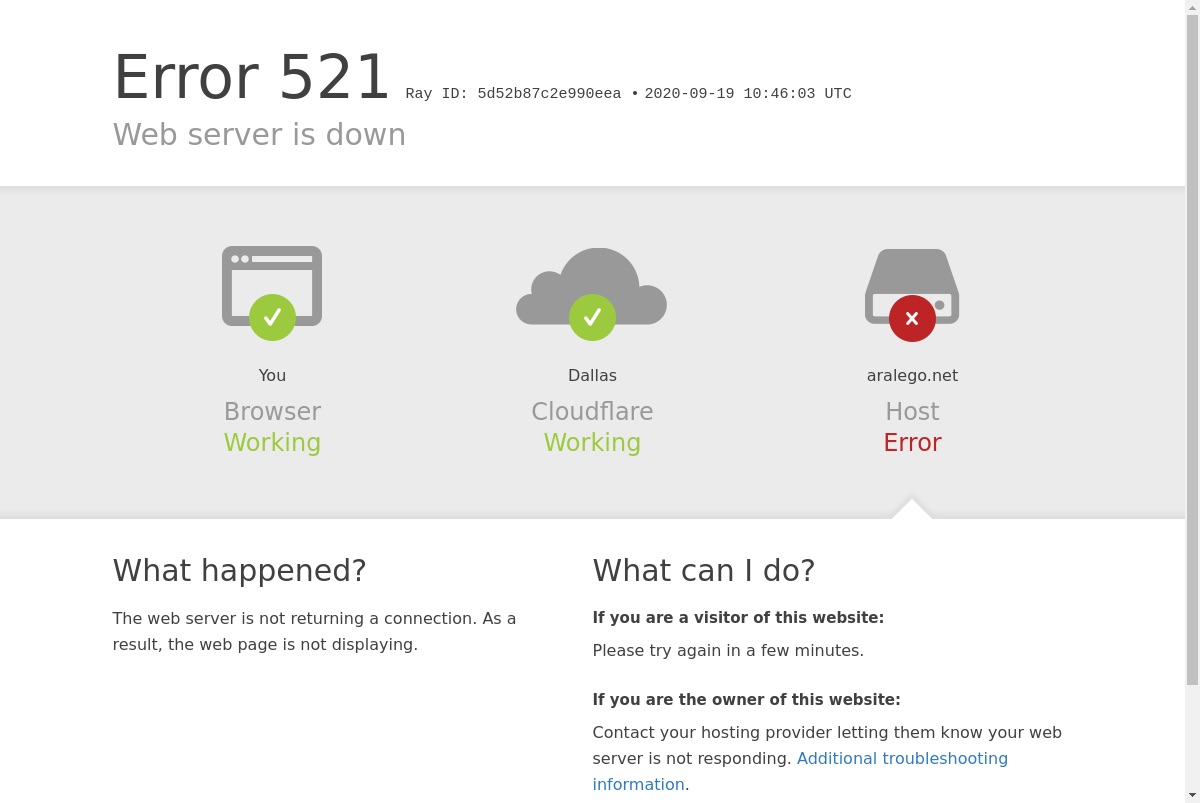
Task: Click the timestamp '2020-09-19 10:46:03 UTC'
Action: [748, 94]
